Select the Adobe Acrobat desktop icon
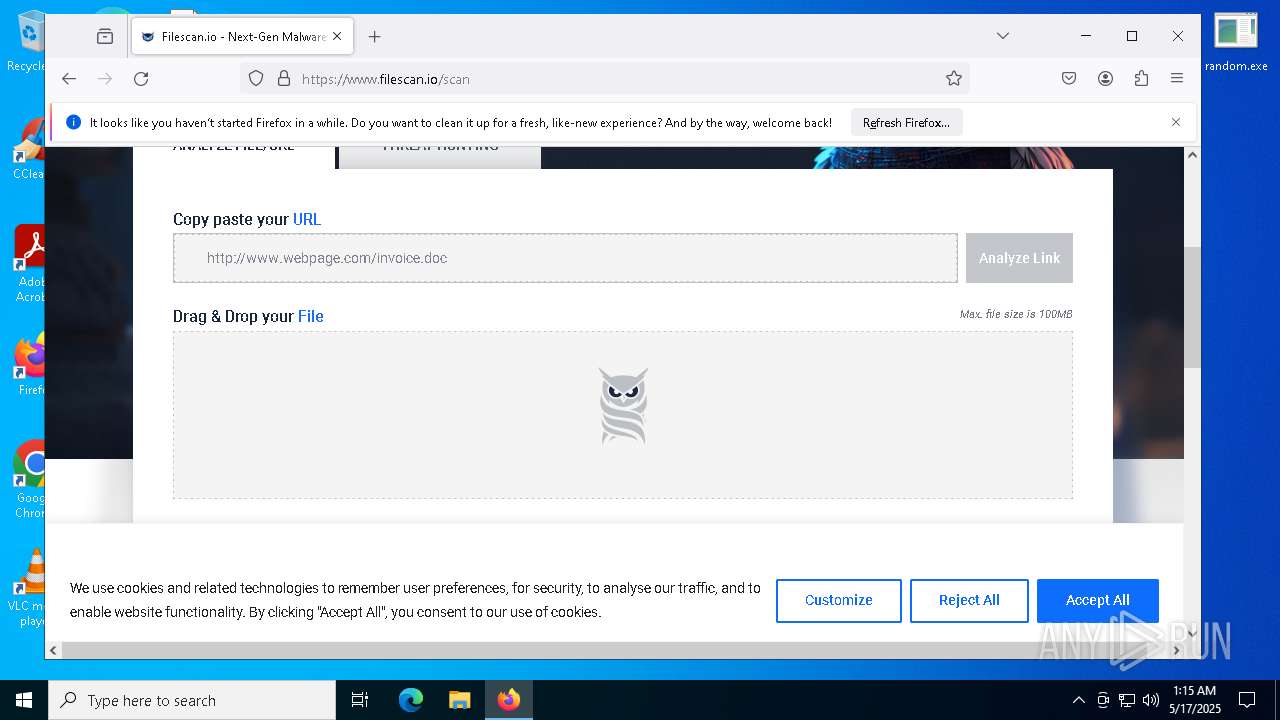This screenshot has width=1280, height=720. tap(30, 263)
